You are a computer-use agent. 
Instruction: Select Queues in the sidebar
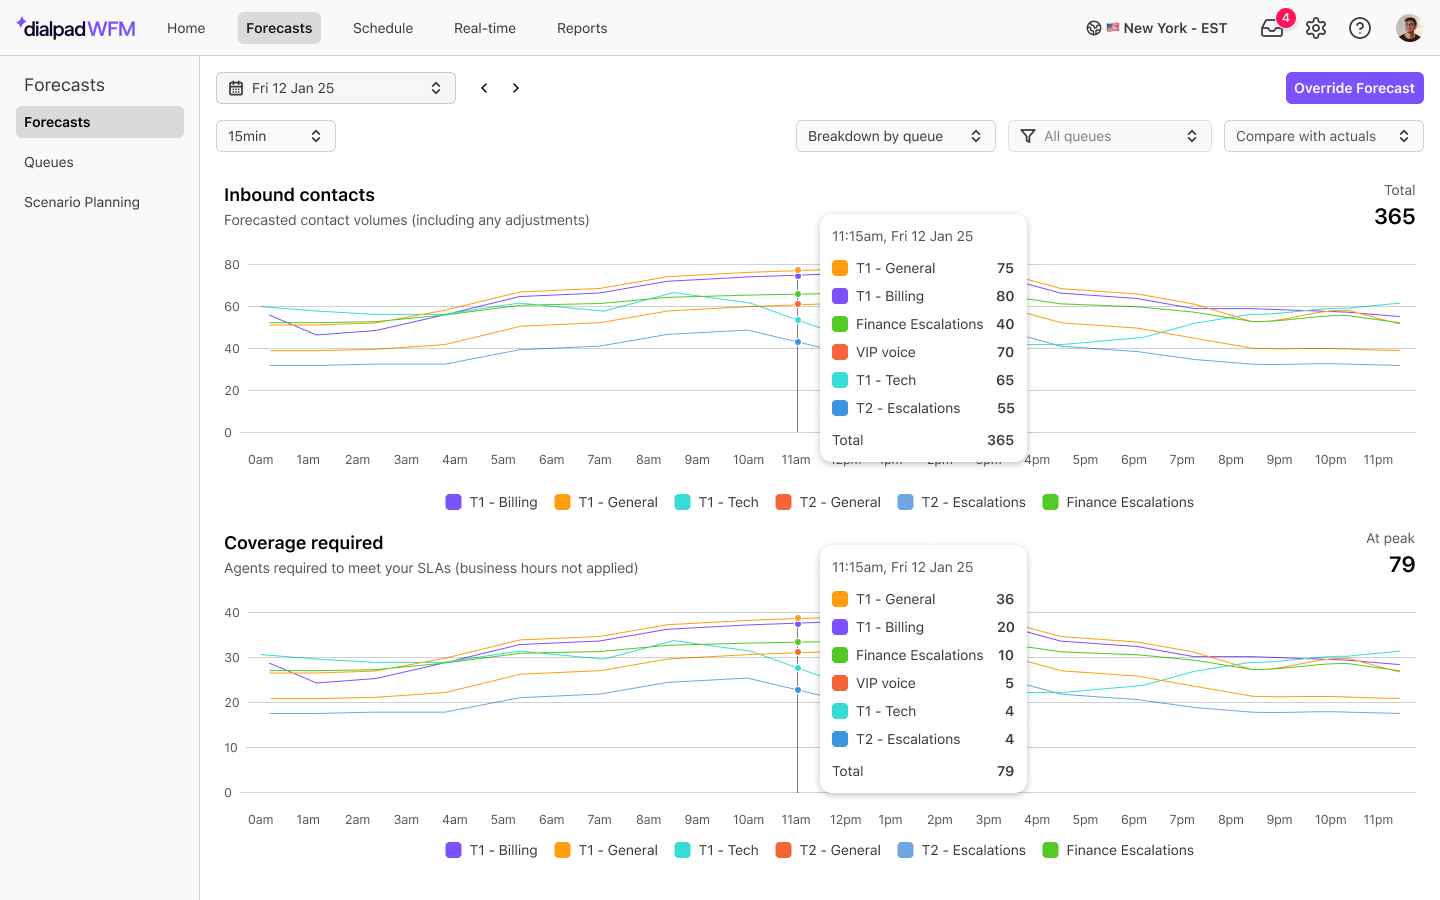[100, 162]
